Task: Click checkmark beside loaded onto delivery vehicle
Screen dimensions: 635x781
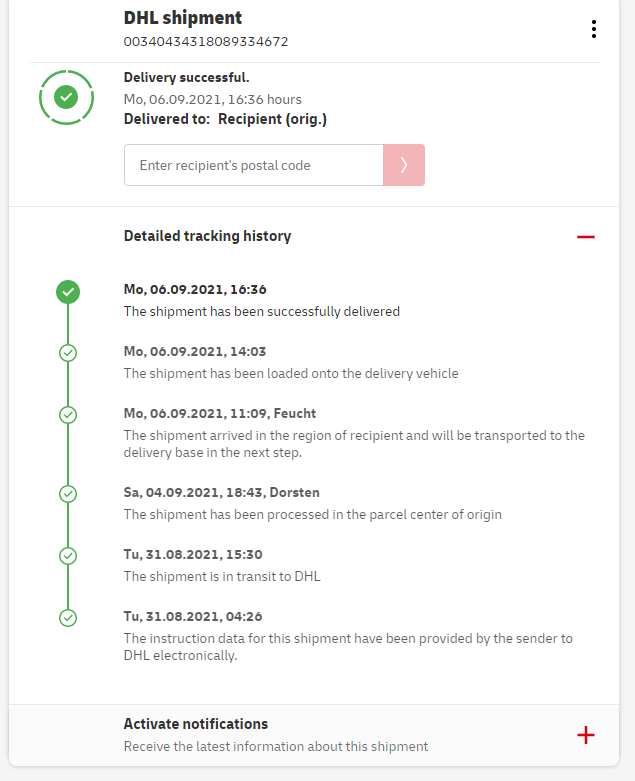Action: [68, 353]
